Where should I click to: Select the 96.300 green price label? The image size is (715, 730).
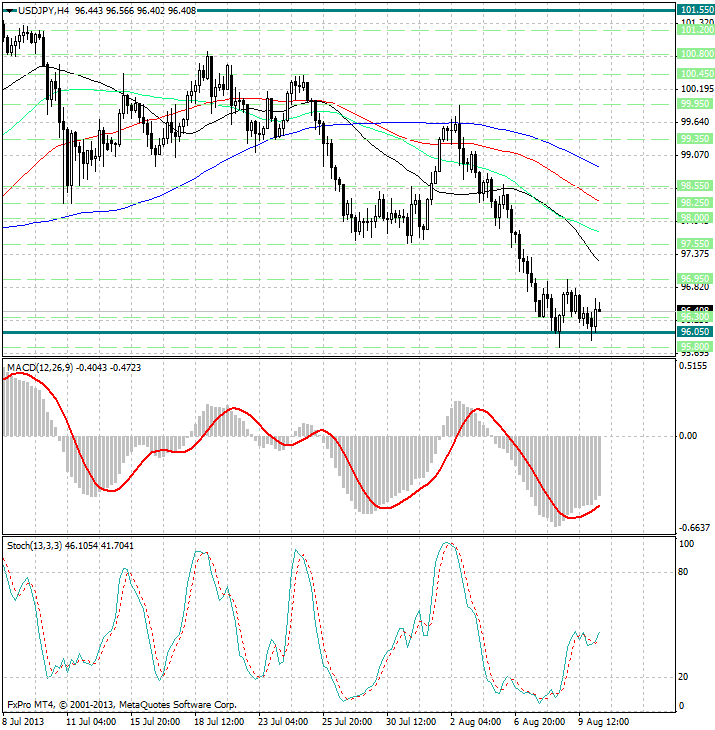pos(695,317)
